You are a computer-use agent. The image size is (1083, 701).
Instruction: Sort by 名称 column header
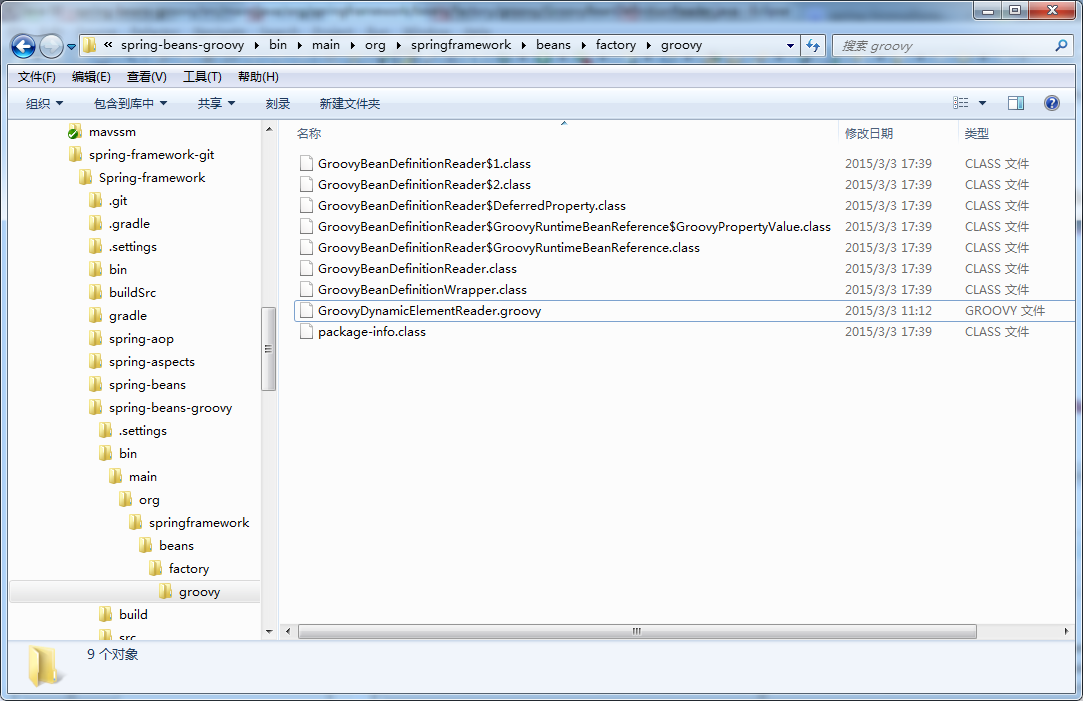pos(309,133)
